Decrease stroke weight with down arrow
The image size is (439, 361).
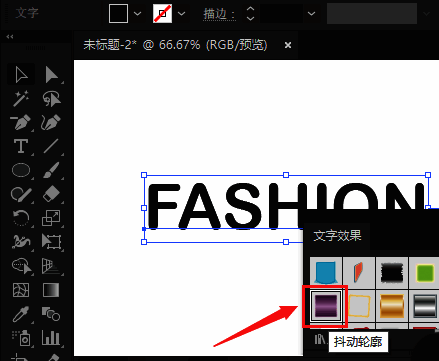point(250,18)
